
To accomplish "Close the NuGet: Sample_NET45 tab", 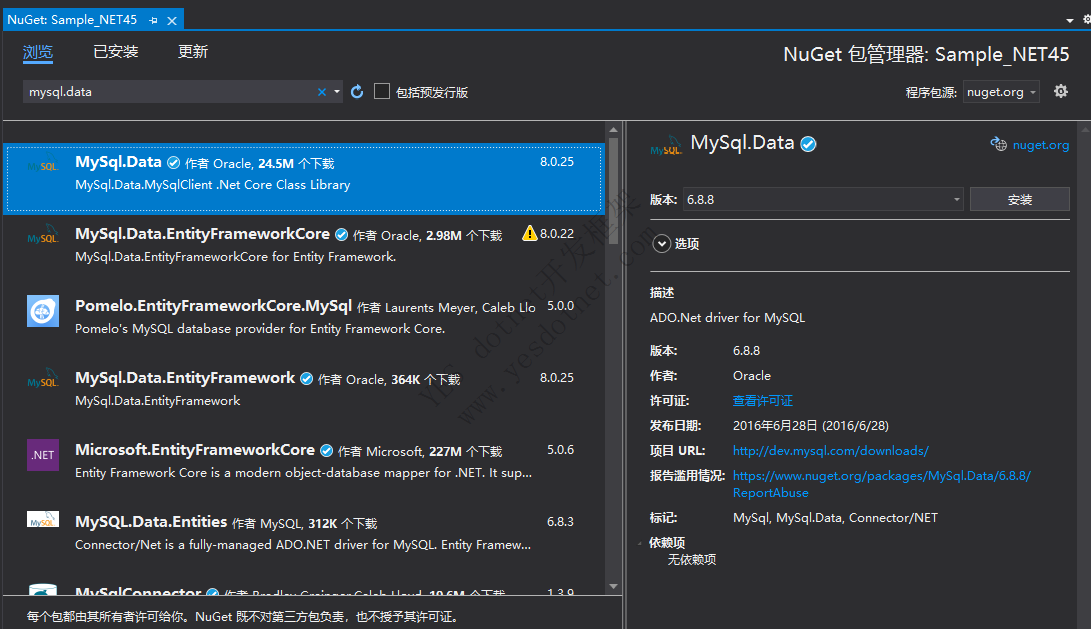I will [x=172, y=20].
